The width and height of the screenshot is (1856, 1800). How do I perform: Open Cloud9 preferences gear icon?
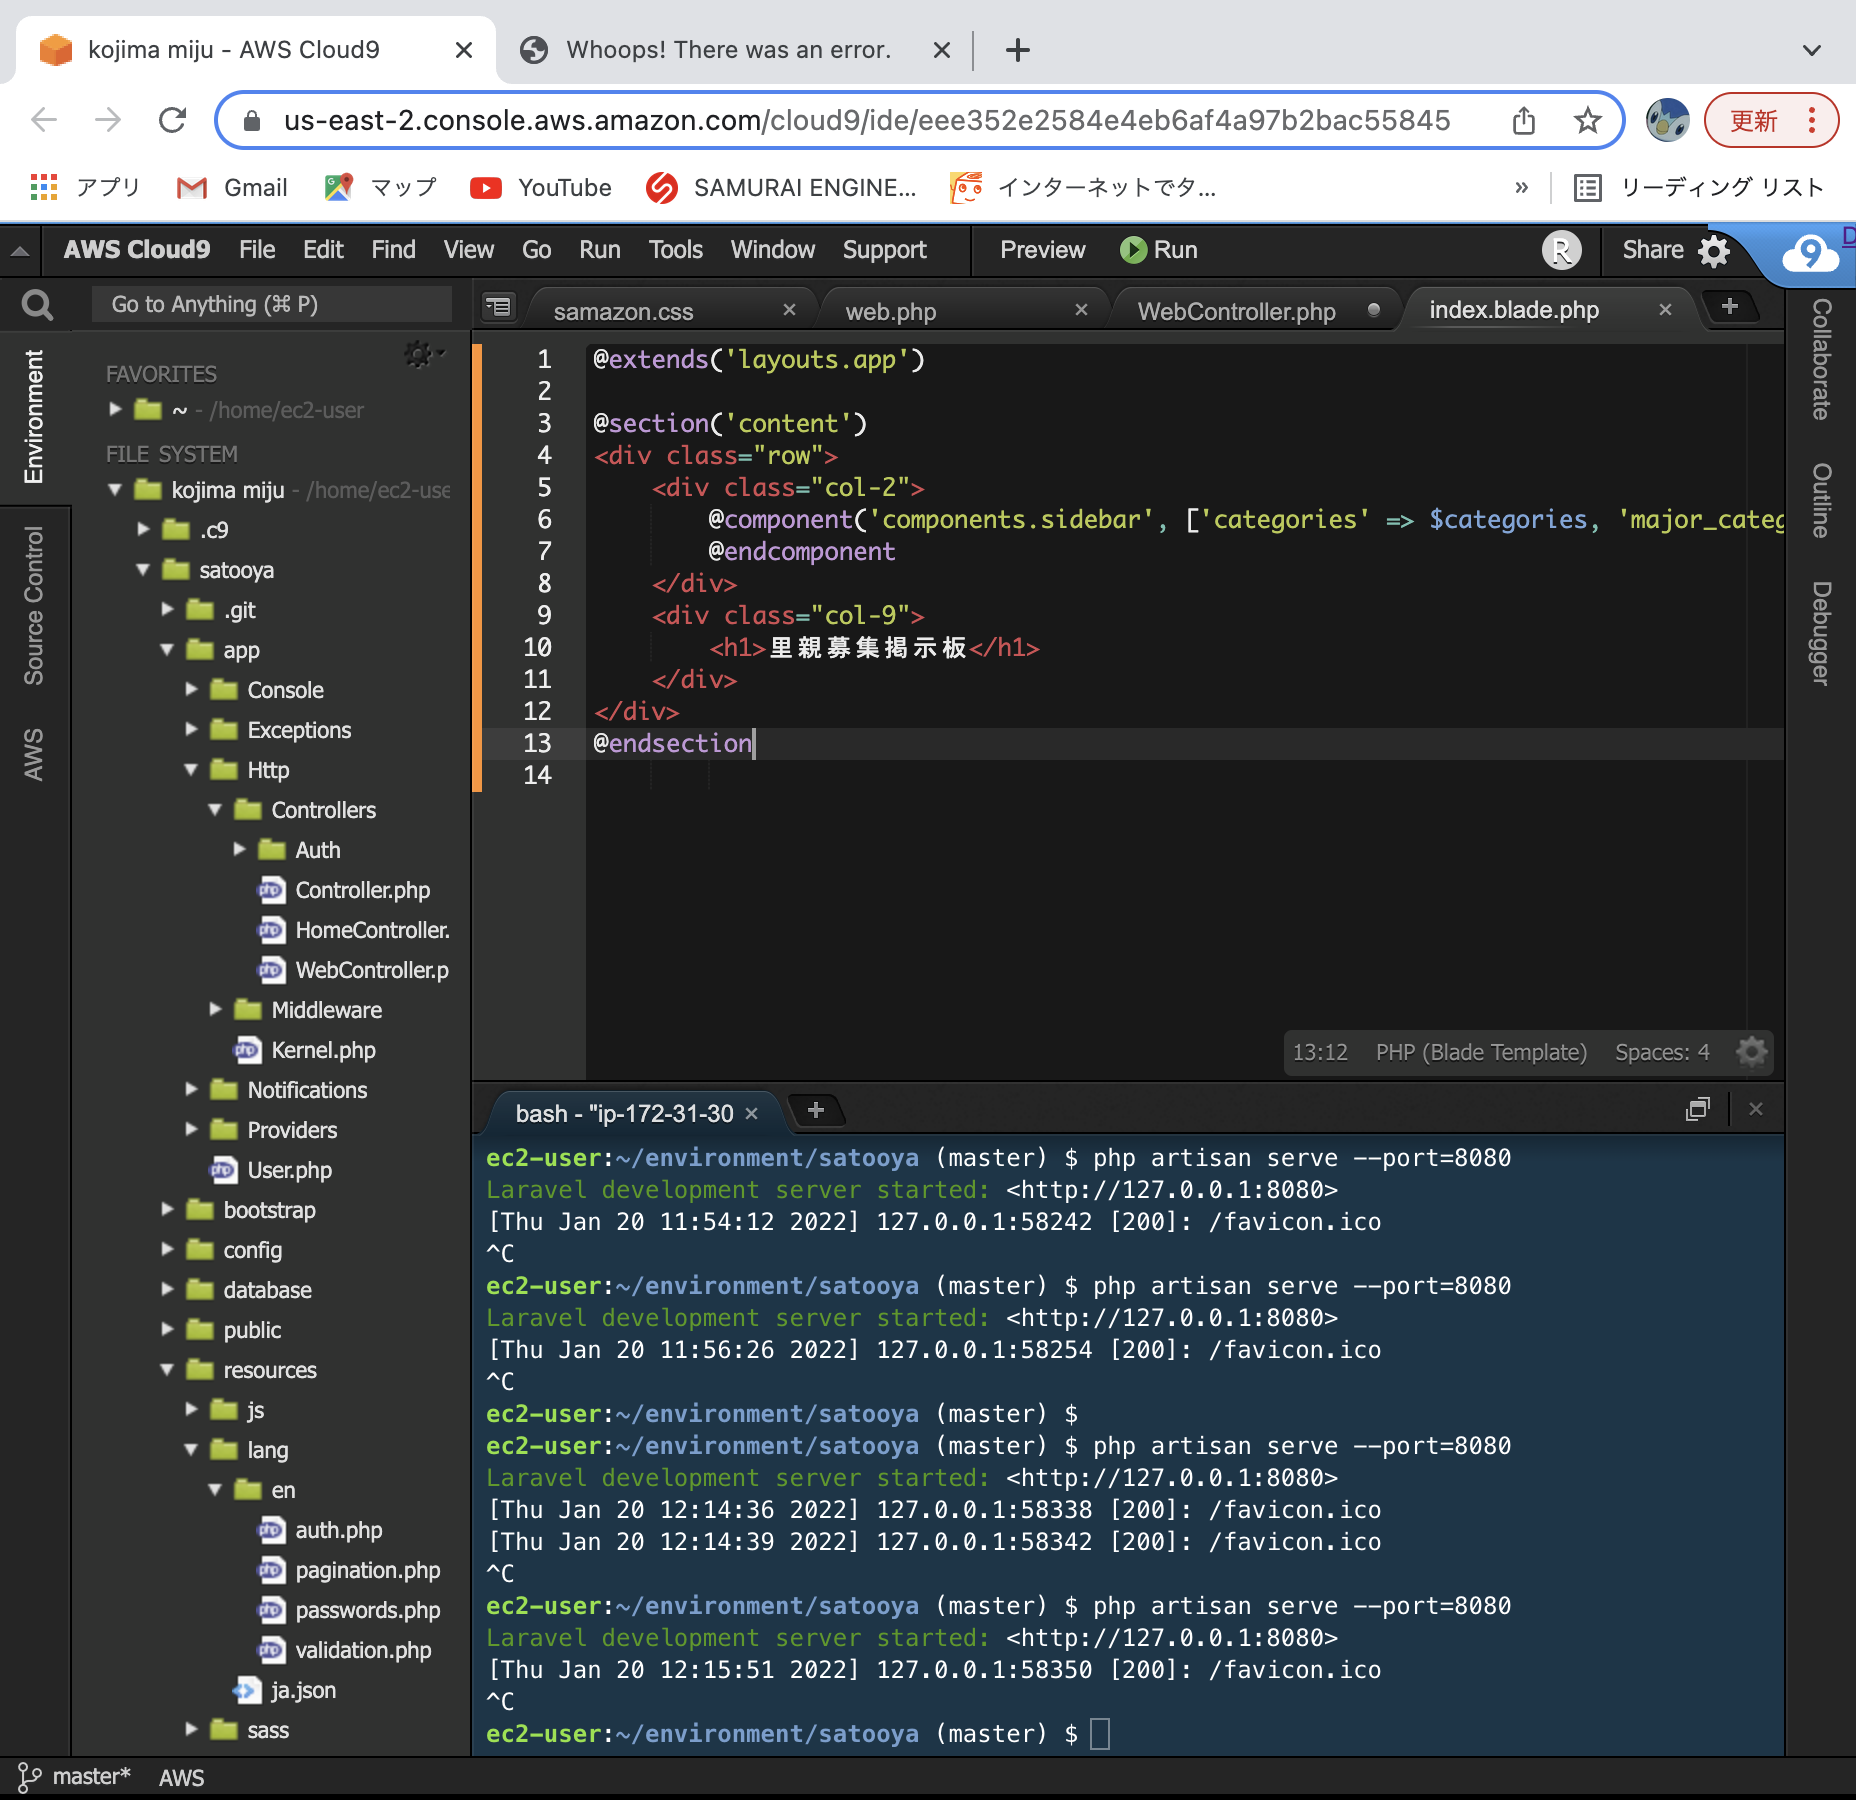[x=1714, y=251]
